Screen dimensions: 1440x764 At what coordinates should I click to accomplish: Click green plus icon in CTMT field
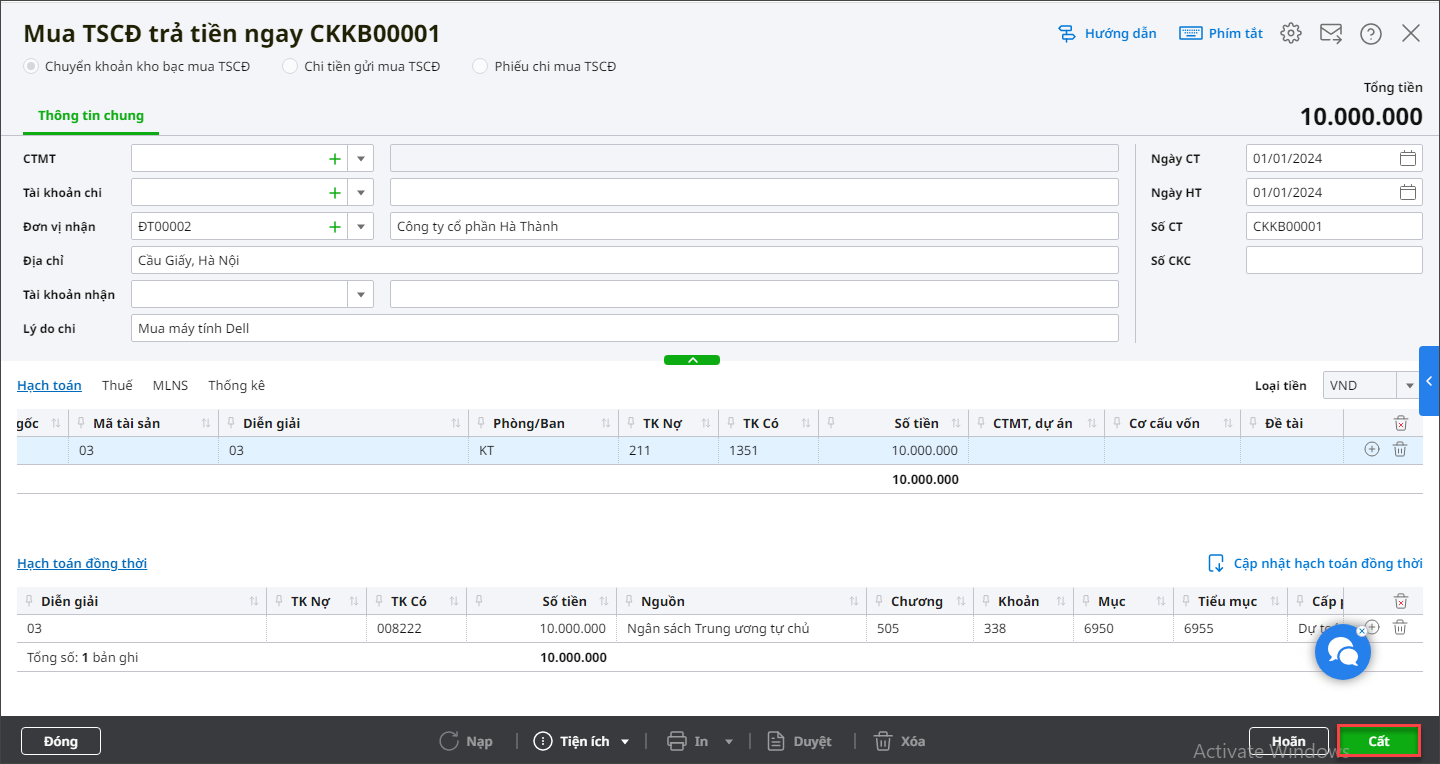[x=334, y=158]
